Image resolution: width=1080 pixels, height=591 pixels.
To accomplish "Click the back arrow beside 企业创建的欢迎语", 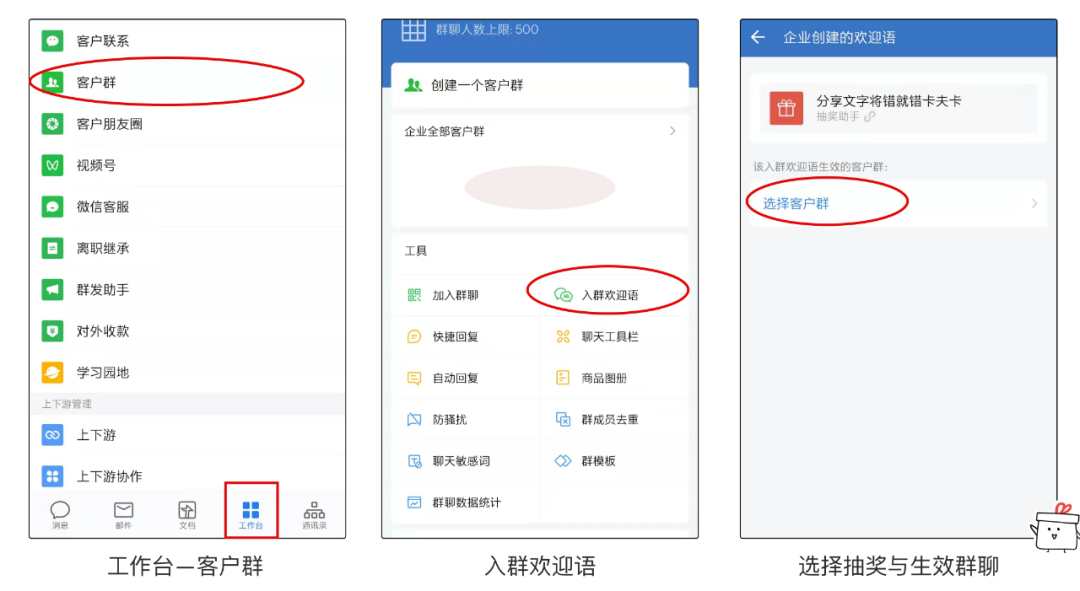I will [758, 38].
